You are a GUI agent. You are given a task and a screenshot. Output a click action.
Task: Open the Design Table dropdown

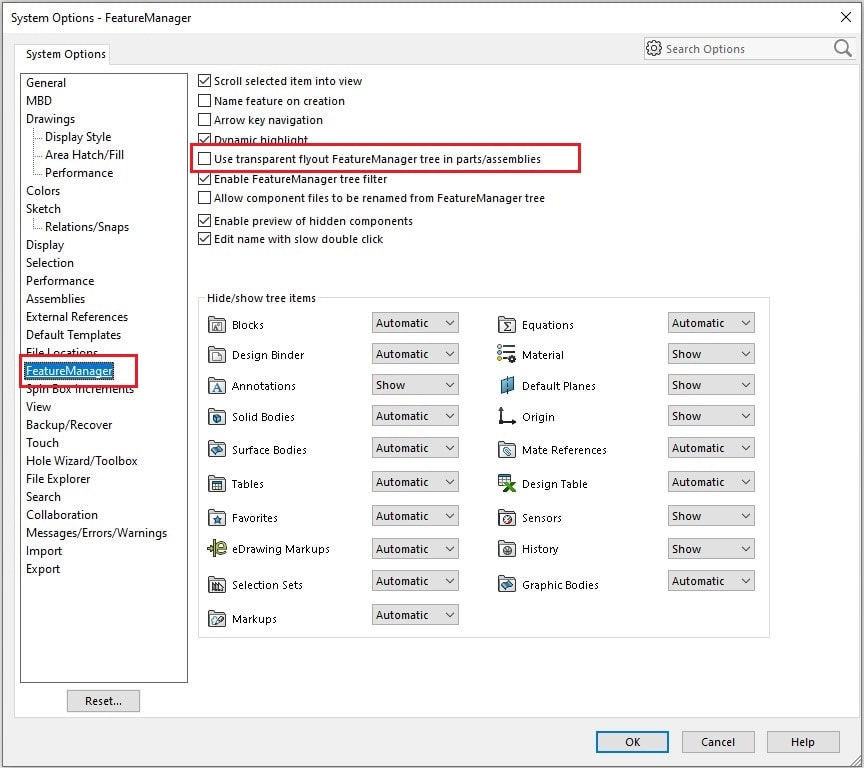711,482
